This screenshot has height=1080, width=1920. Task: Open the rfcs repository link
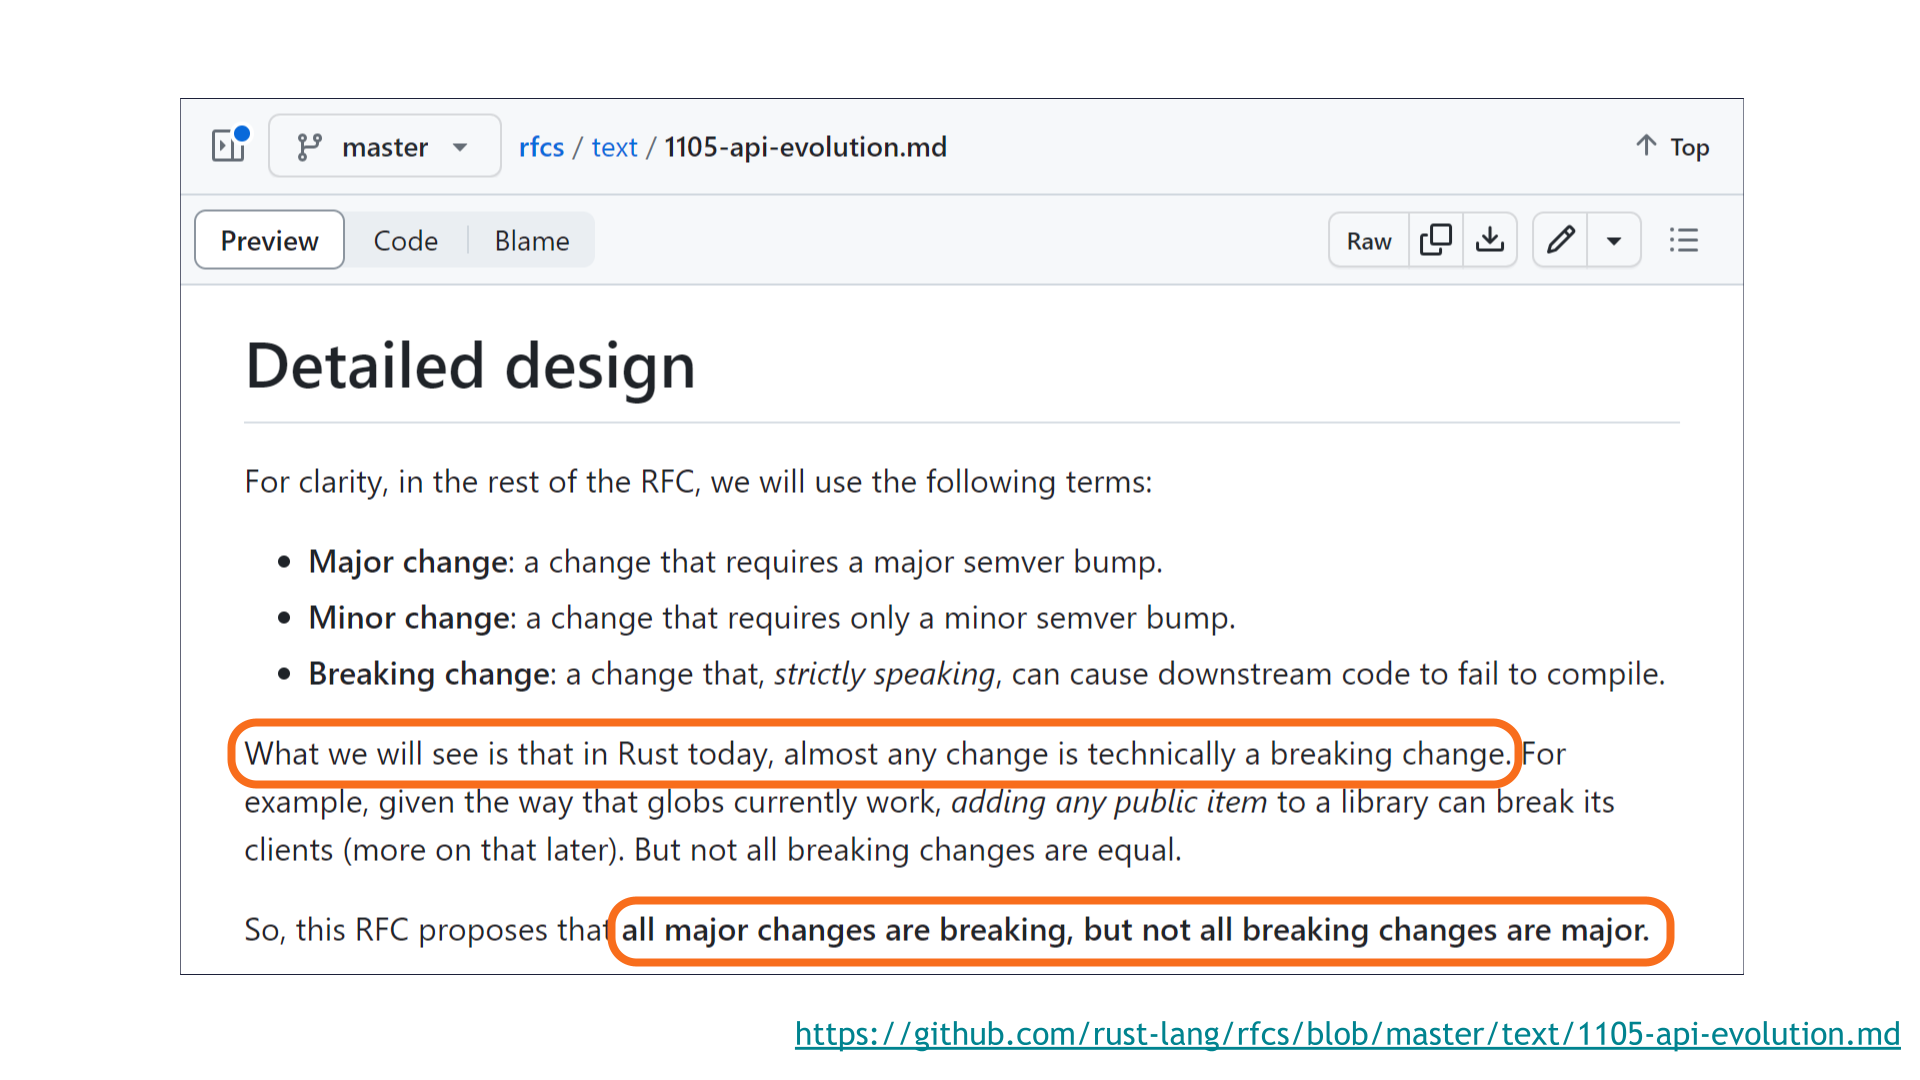coord(541,146)
